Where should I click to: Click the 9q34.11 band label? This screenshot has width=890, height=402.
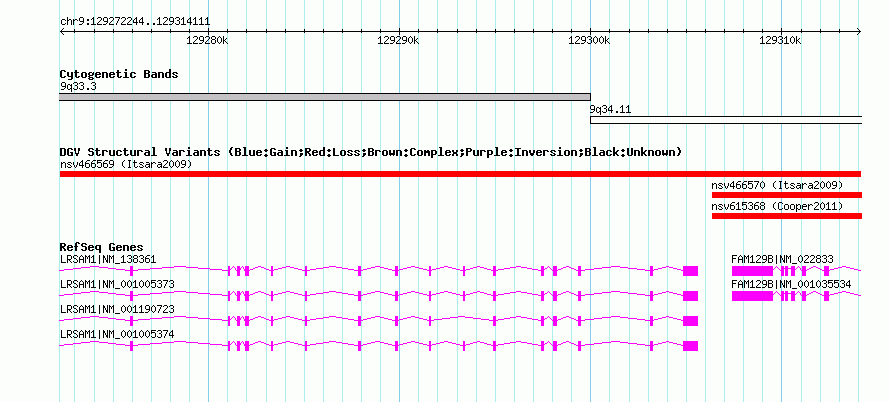tap(610, 110)
